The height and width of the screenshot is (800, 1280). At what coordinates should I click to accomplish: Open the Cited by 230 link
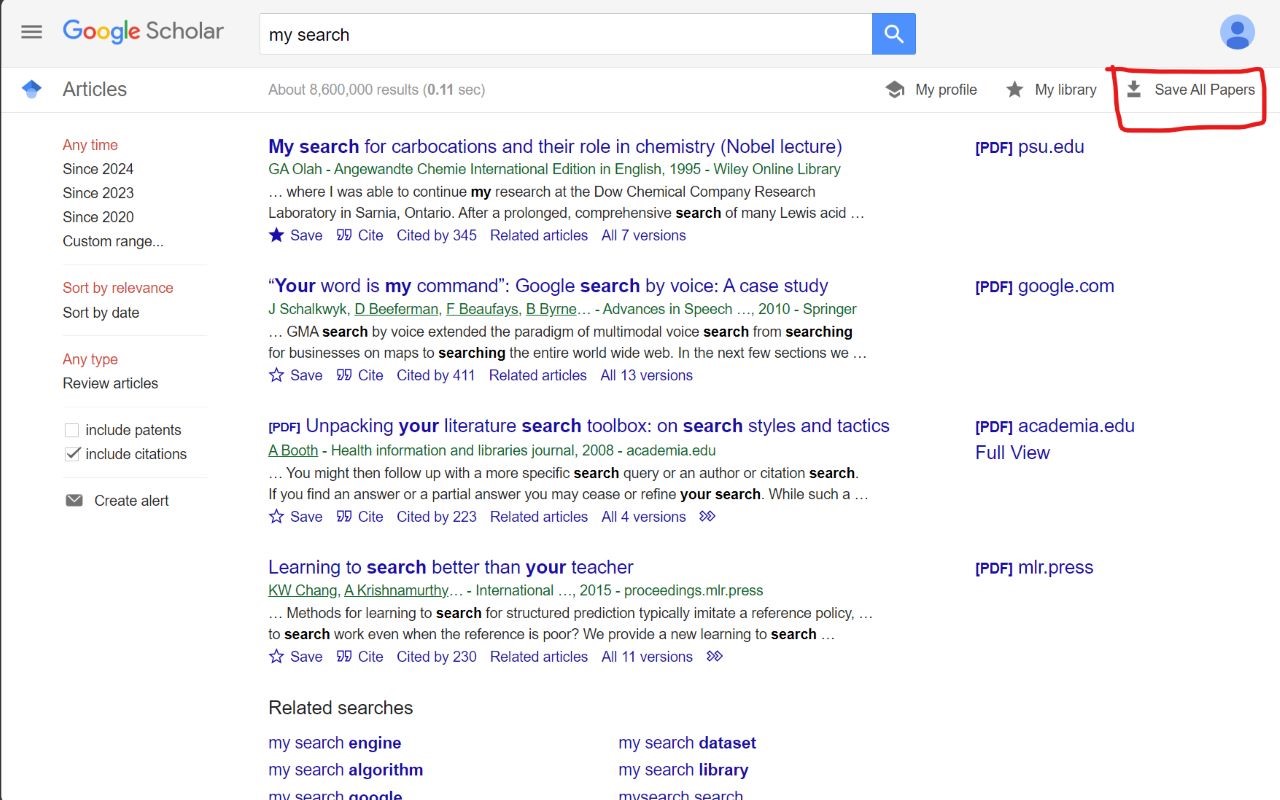[437, 657]
